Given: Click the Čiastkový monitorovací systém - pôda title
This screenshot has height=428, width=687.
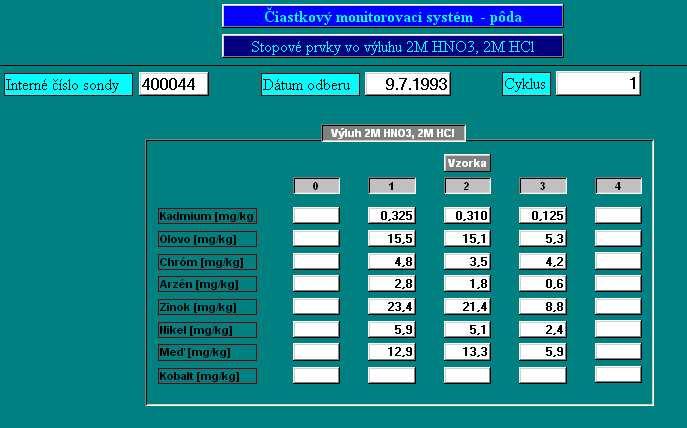Looking at the screenshot, I should coord(393,17).
